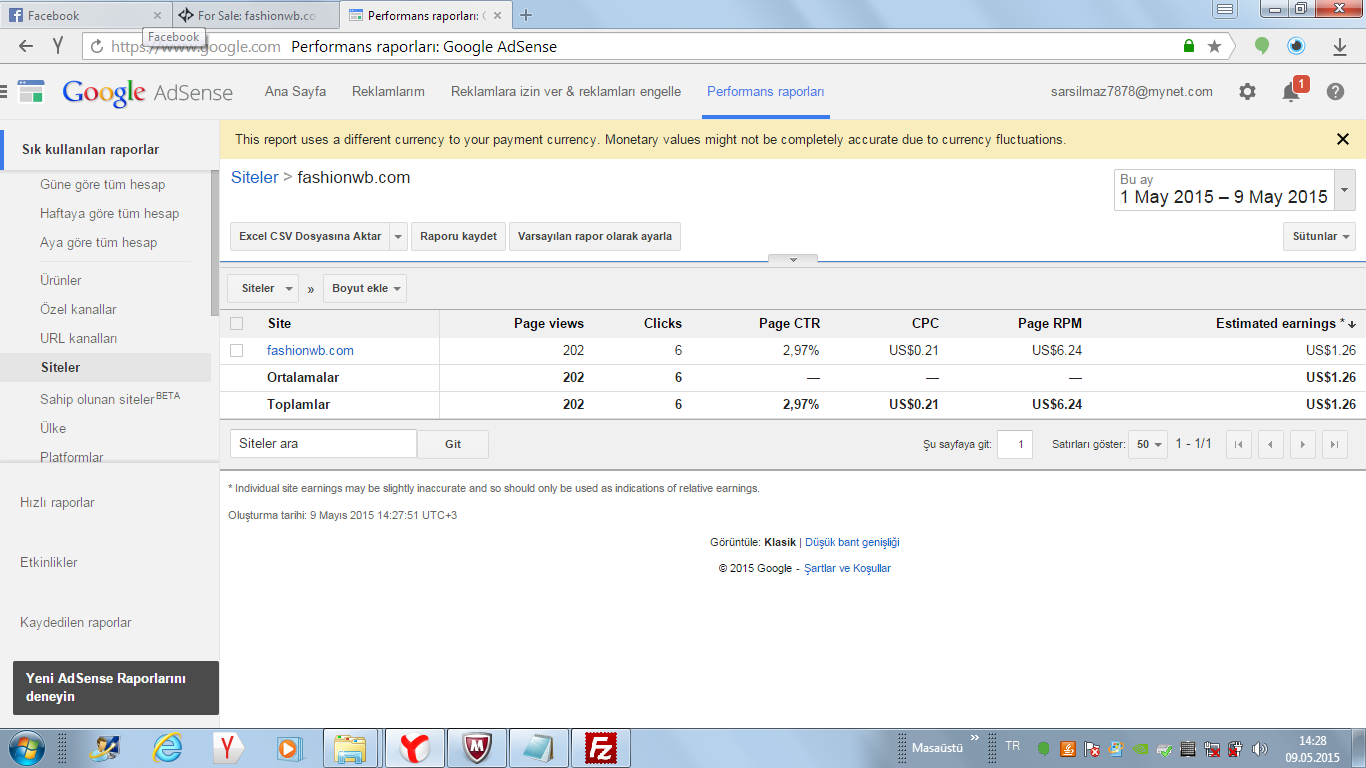Click the volume speaker tray icon
This screenshot has height=768, width=1366.
[1259, 748]
